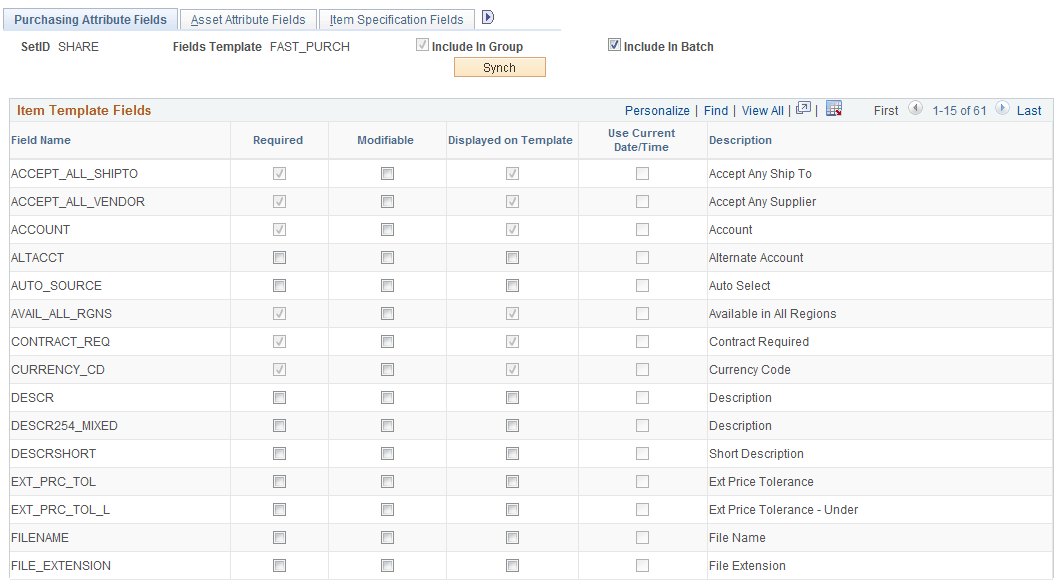Click the show following tabs arrow icon
This screenshot has height=586, width=1061.
(487, 16)
